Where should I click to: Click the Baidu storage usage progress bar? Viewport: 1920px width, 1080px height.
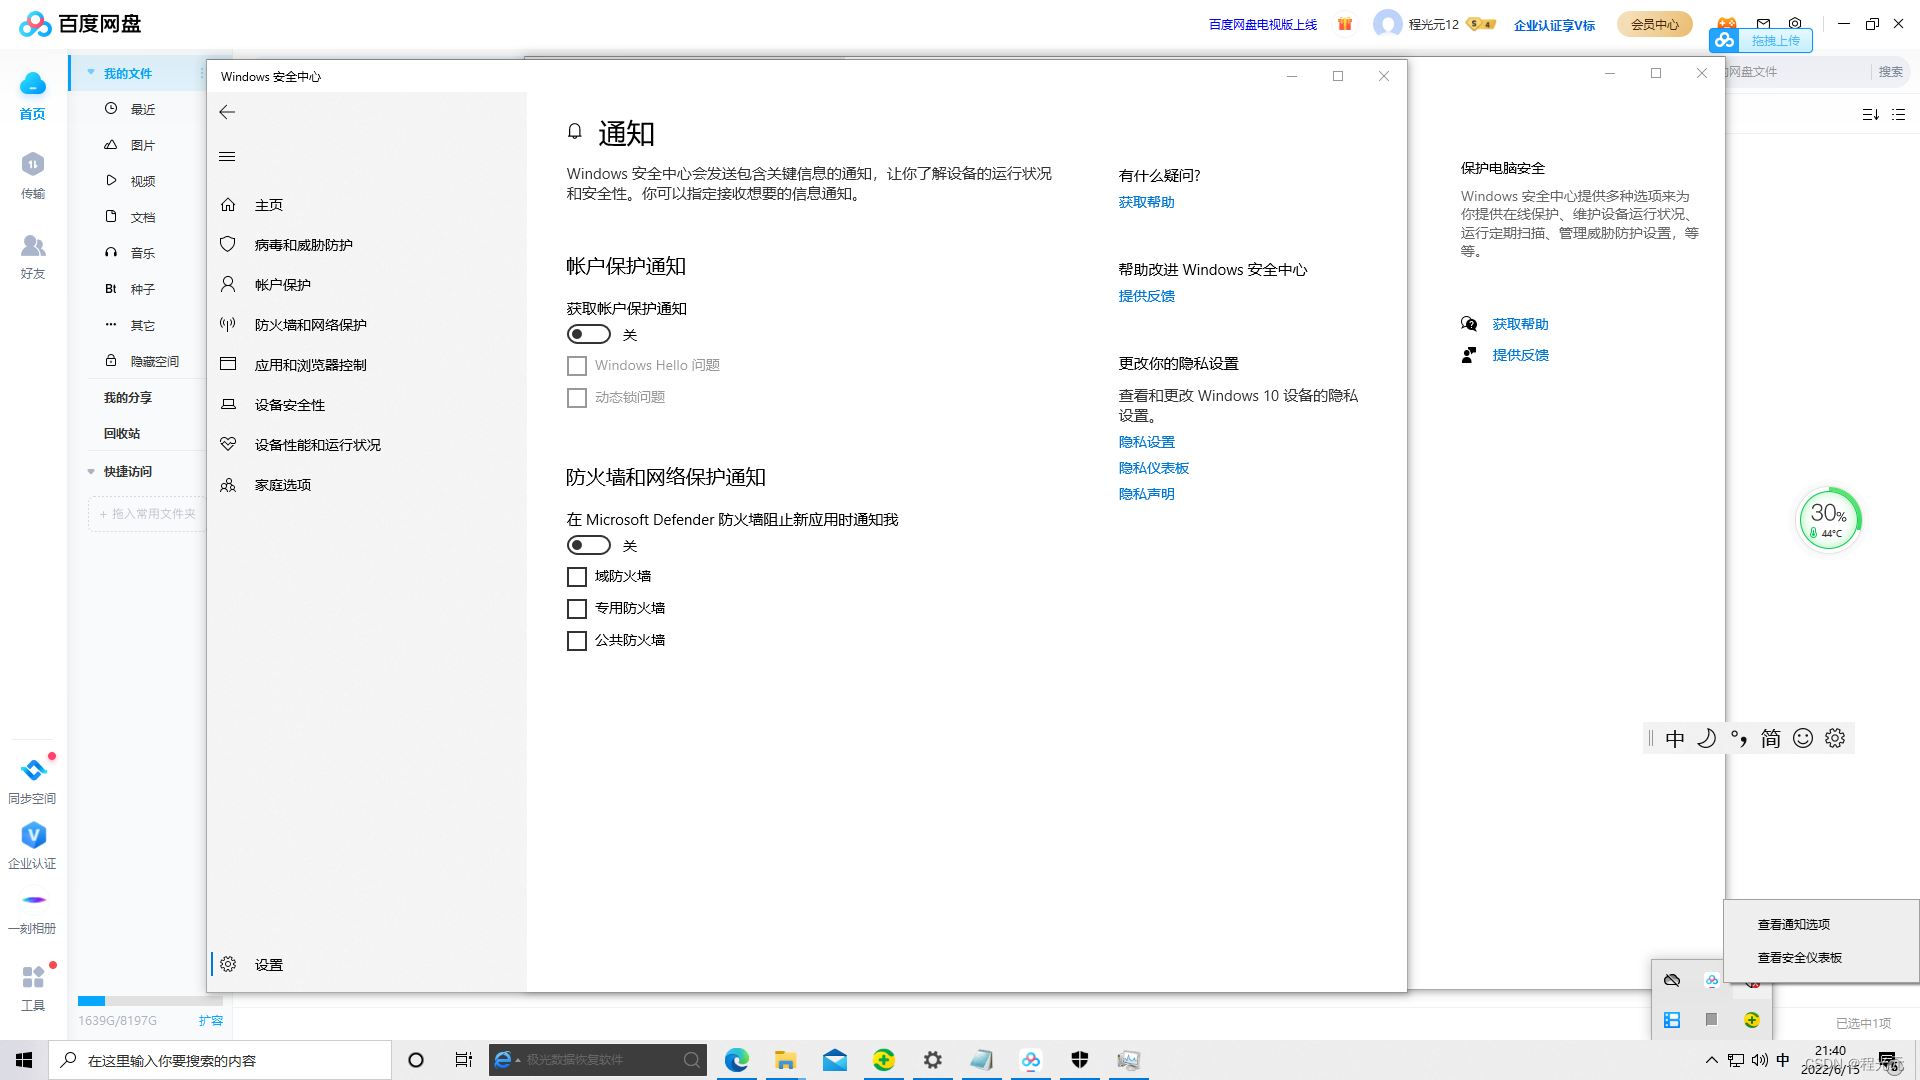pos(150,1001)
